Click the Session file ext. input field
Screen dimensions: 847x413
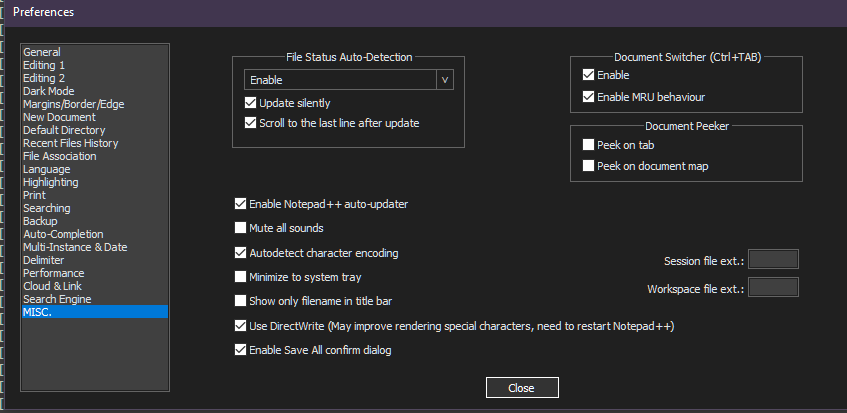point(773,260)
